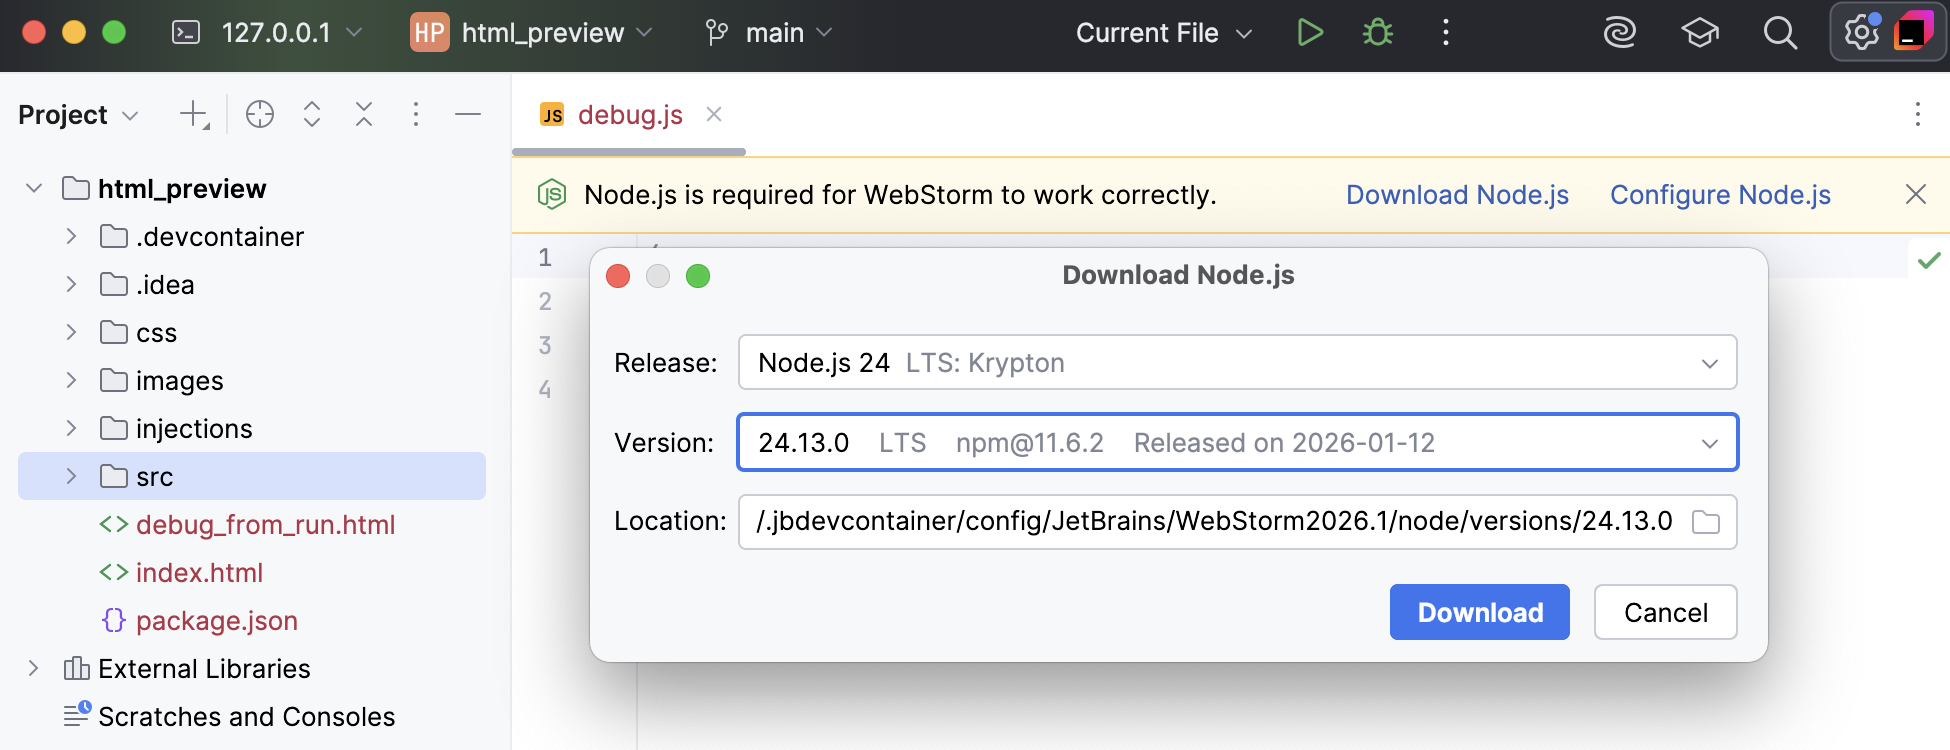Image resolution: width=1950 pixels, height=750 pixels.
Task: Open index.html in the project tree
Action: coord(199,573)
